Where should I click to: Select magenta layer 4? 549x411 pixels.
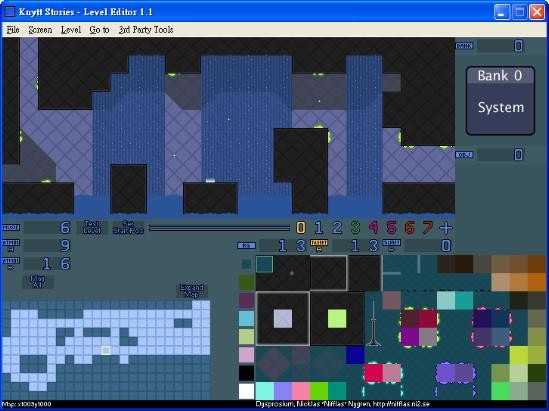(x=374, y=228)
